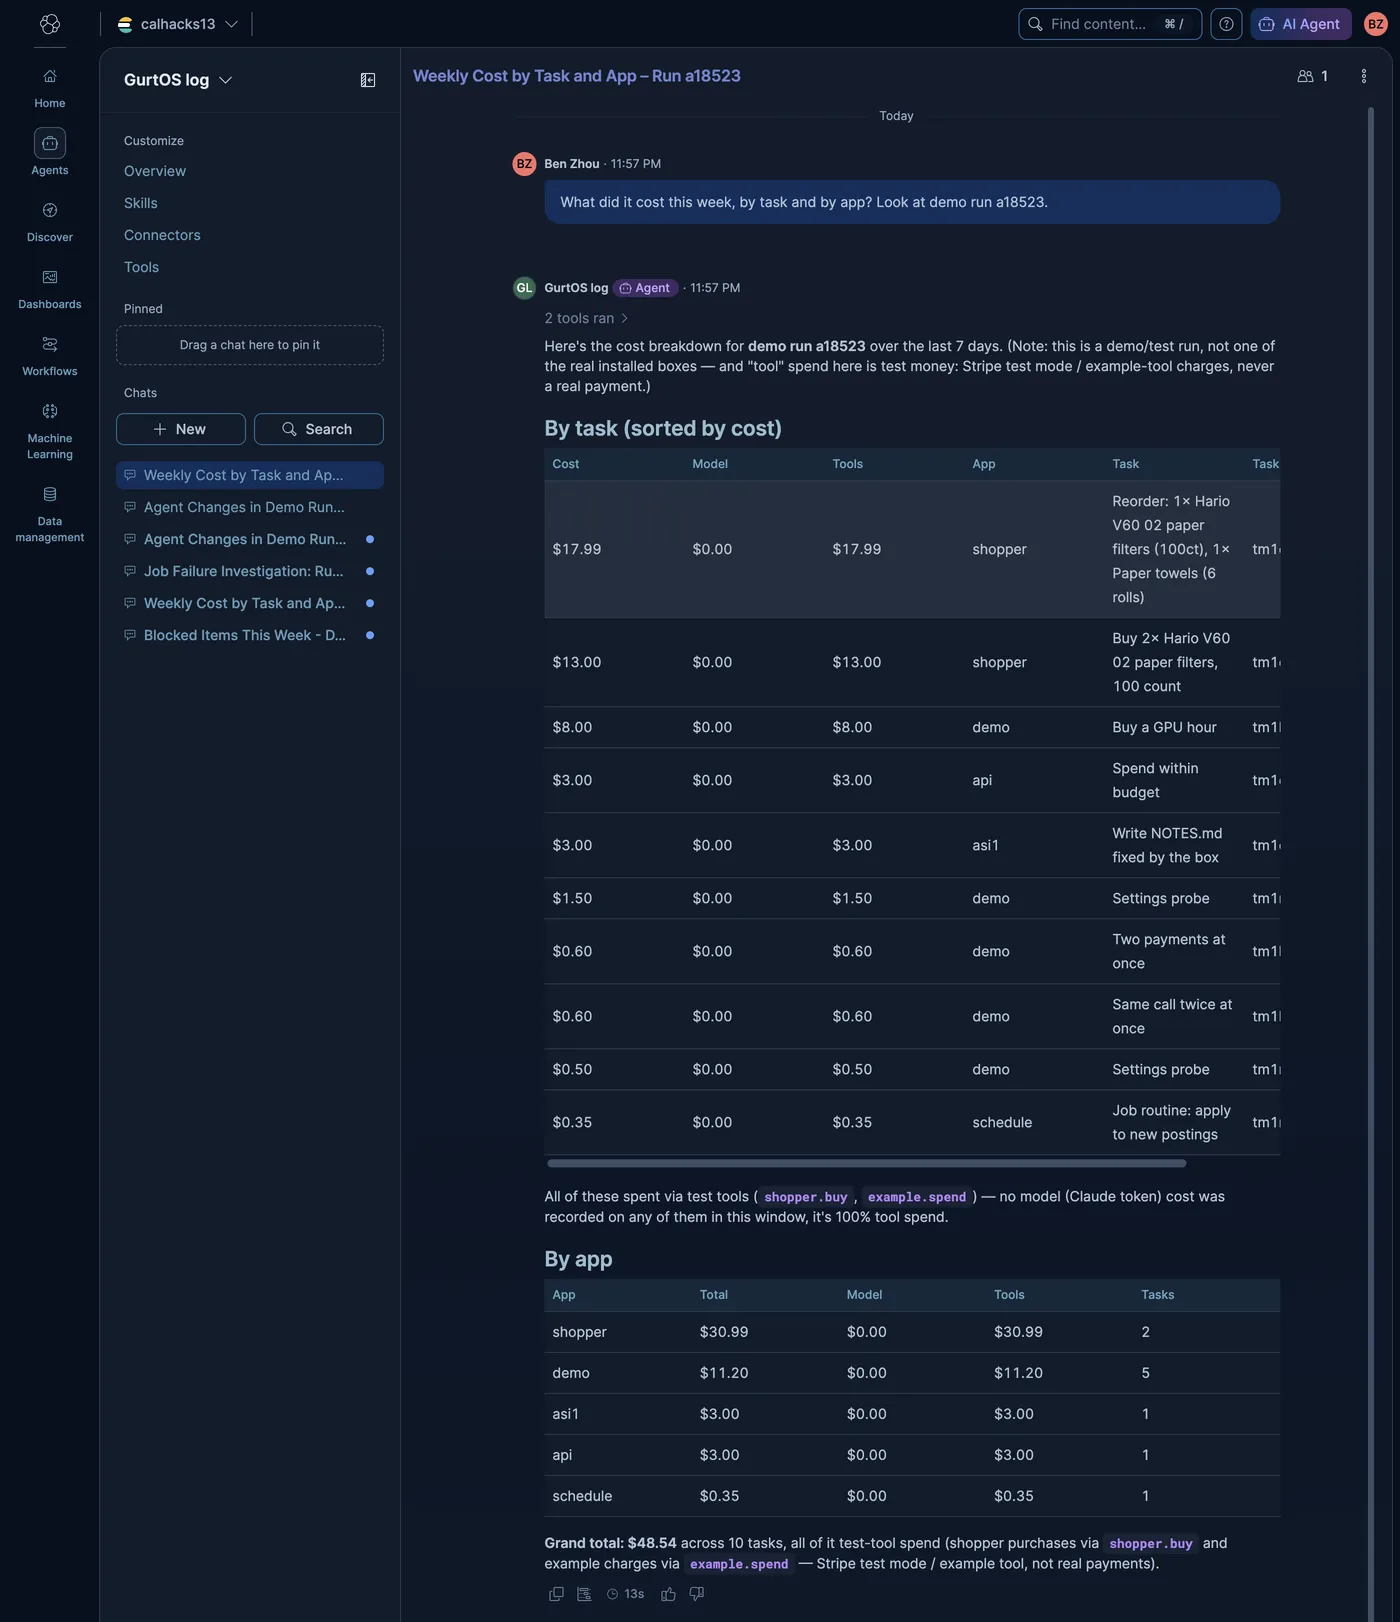Click the 'schedule' row in By app table
Image resolution: width=1400 pixels, height=1622 pixels.
click(912, 1496)
